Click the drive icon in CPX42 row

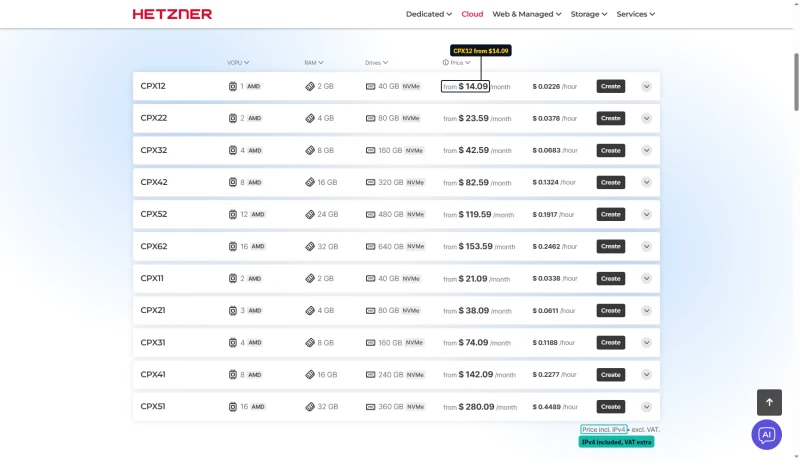[x=370, y=182]
